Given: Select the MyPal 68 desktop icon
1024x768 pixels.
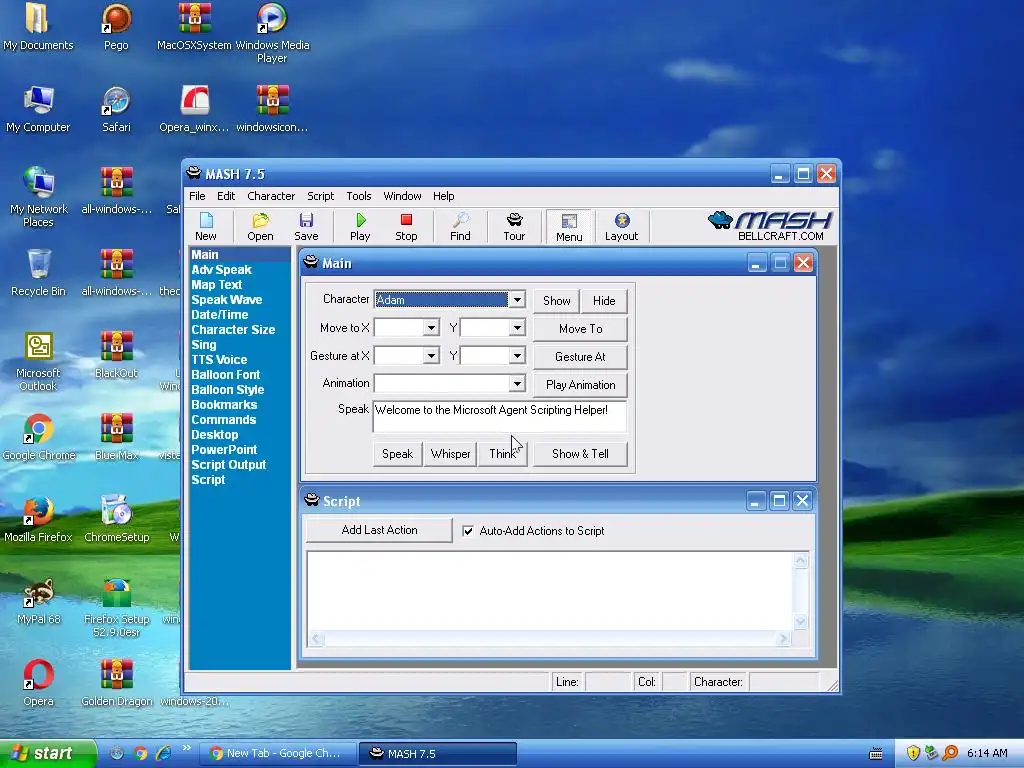Looking at the screenshot, I should click(x=38, y=602).
